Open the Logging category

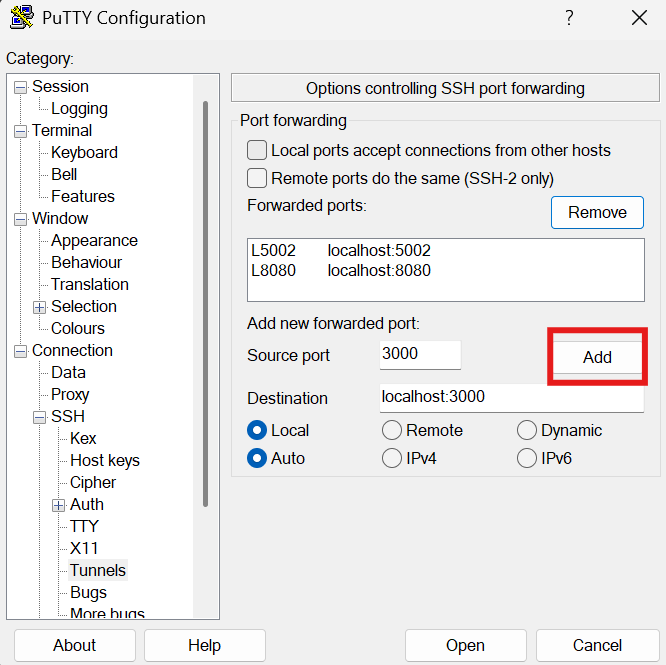click(x=79, y=109)
